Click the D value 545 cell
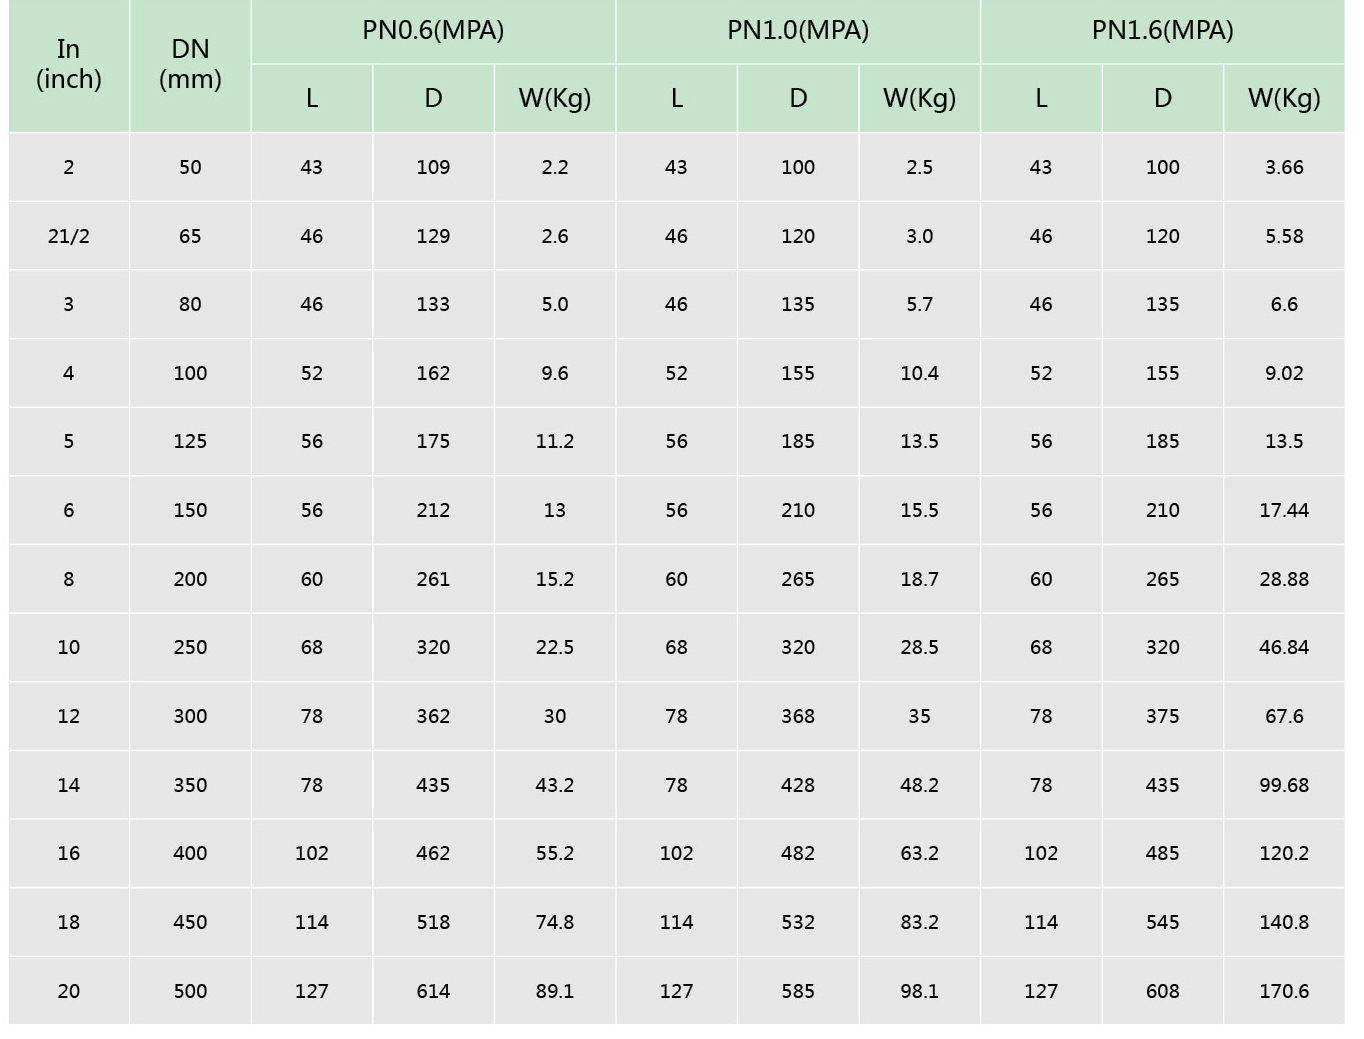This screenshot has width=1364, height=1039. [x=1162, y=922]
